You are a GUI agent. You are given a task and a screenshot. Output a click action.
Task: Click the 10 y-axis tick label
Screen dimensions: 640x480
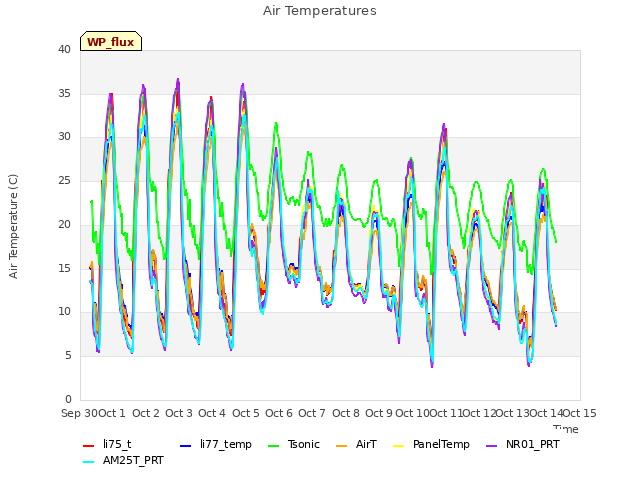tap(64, 311)
